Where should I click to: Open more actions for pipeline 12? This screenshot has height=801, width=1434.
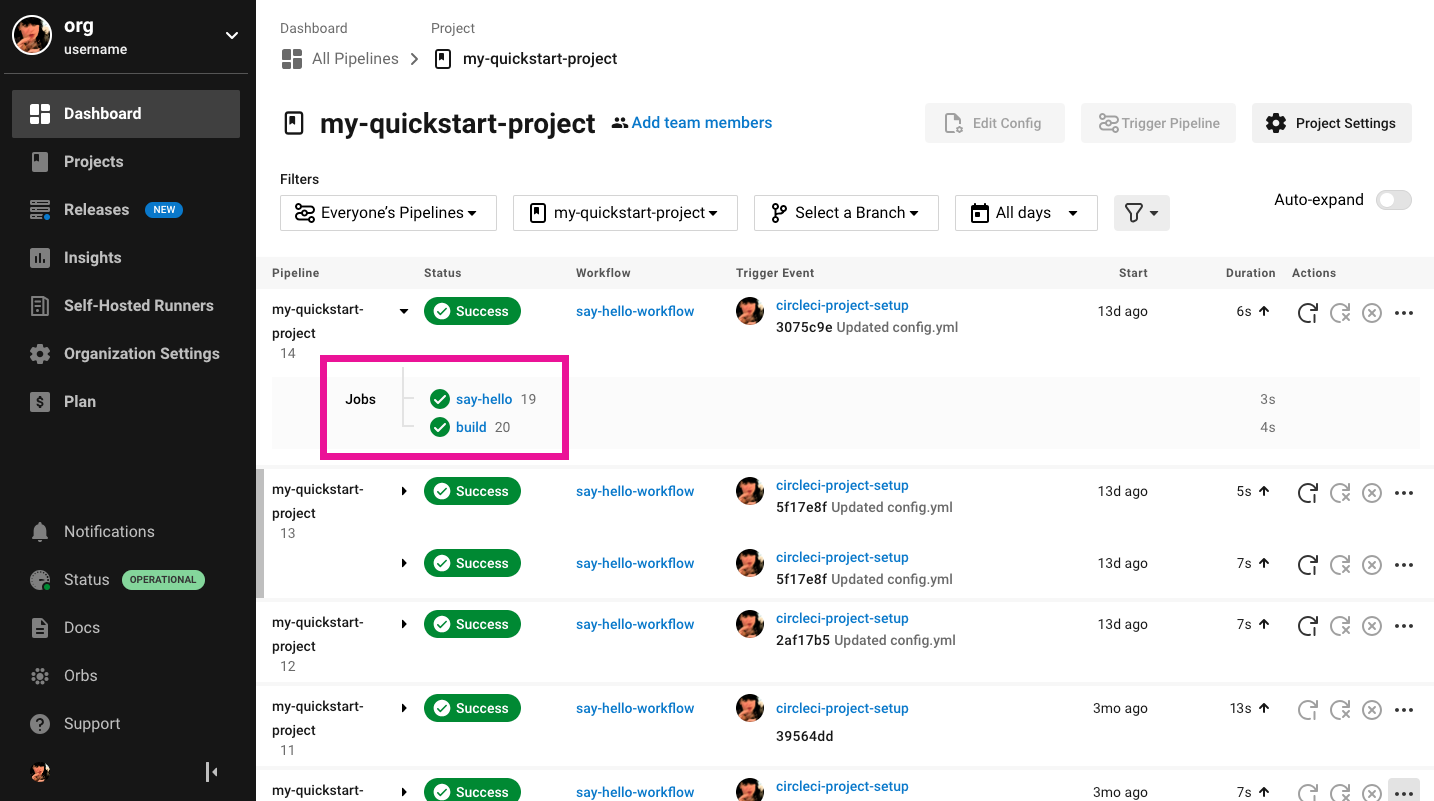tap(1404, 626)
